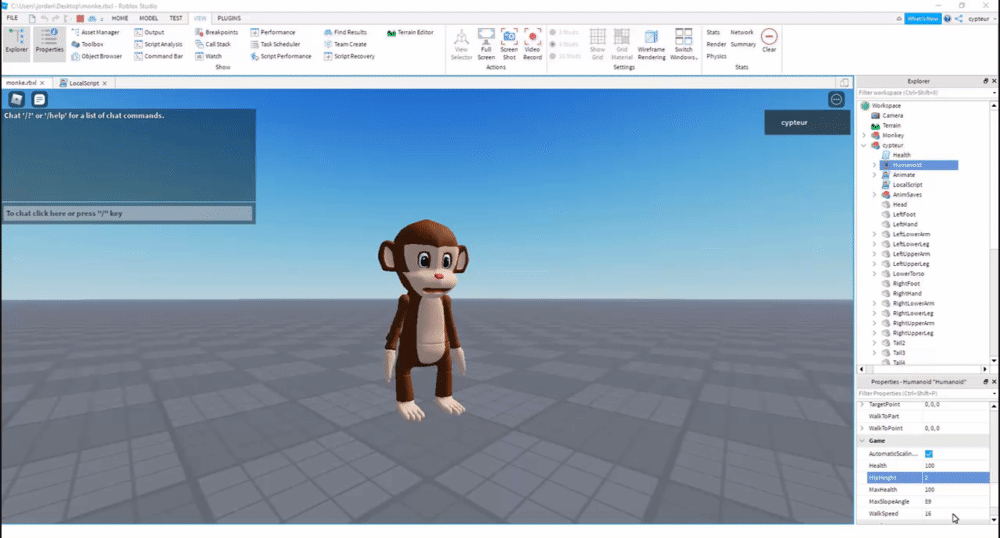Expand the WalkToPoint property
Viewport: 1000px width, 538px height.
(x=862, y=428)
